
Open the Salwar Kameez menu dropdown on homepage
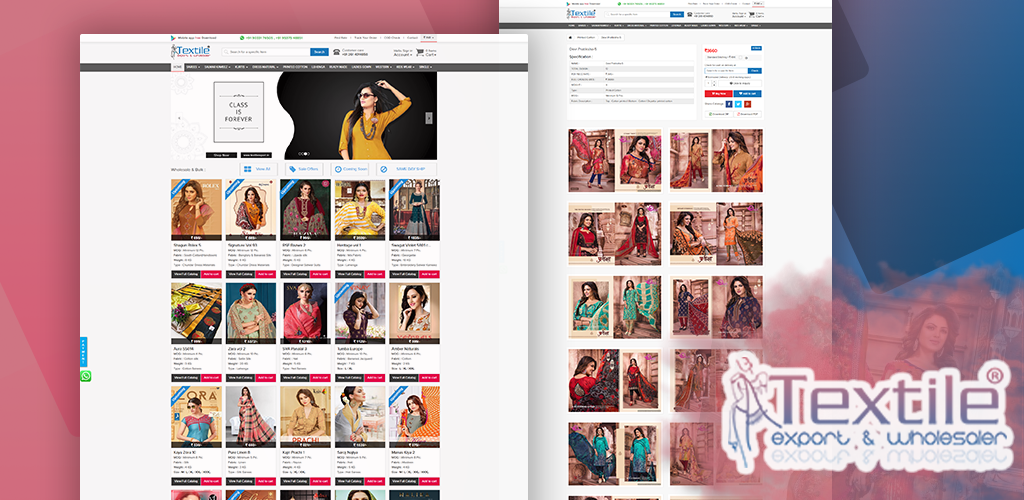pyautogui.click(x=217, y=67)
